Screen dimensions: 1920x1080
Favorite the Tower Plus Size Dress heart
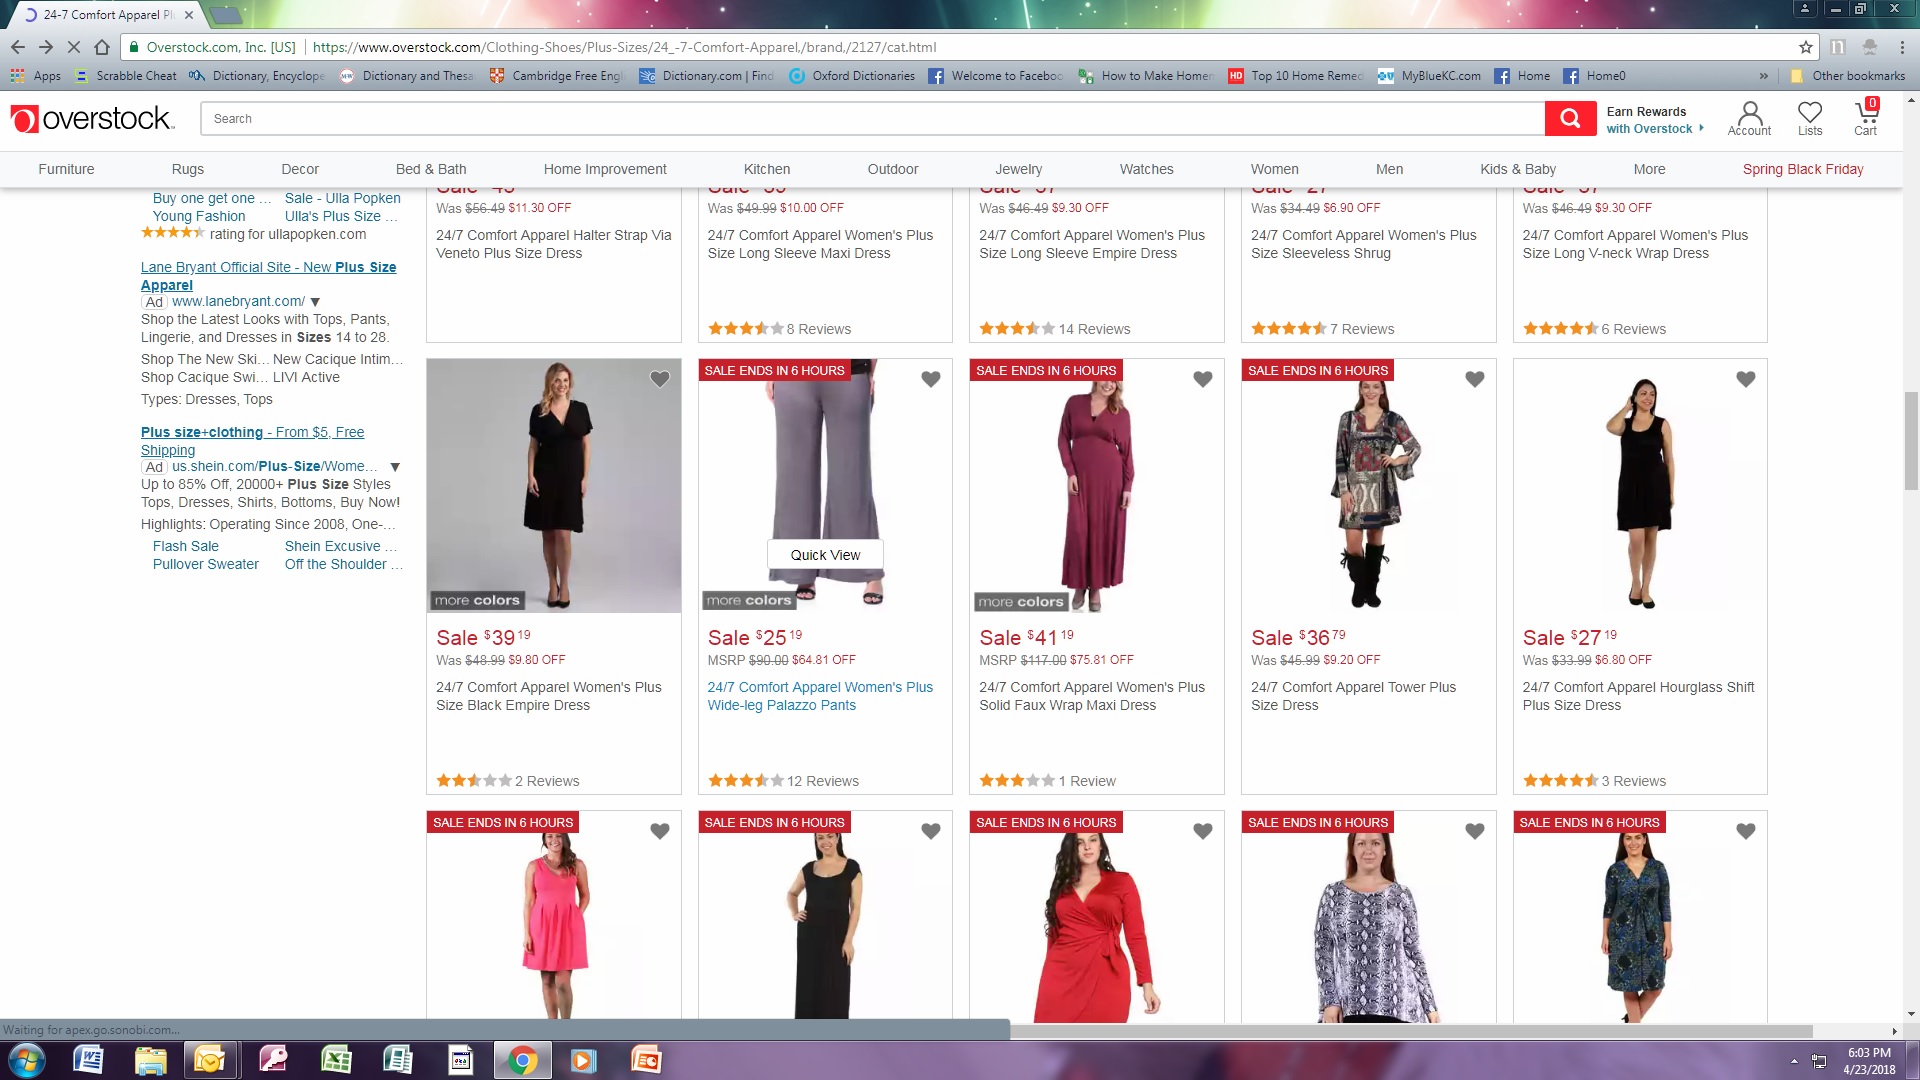tap(1475, 379)
